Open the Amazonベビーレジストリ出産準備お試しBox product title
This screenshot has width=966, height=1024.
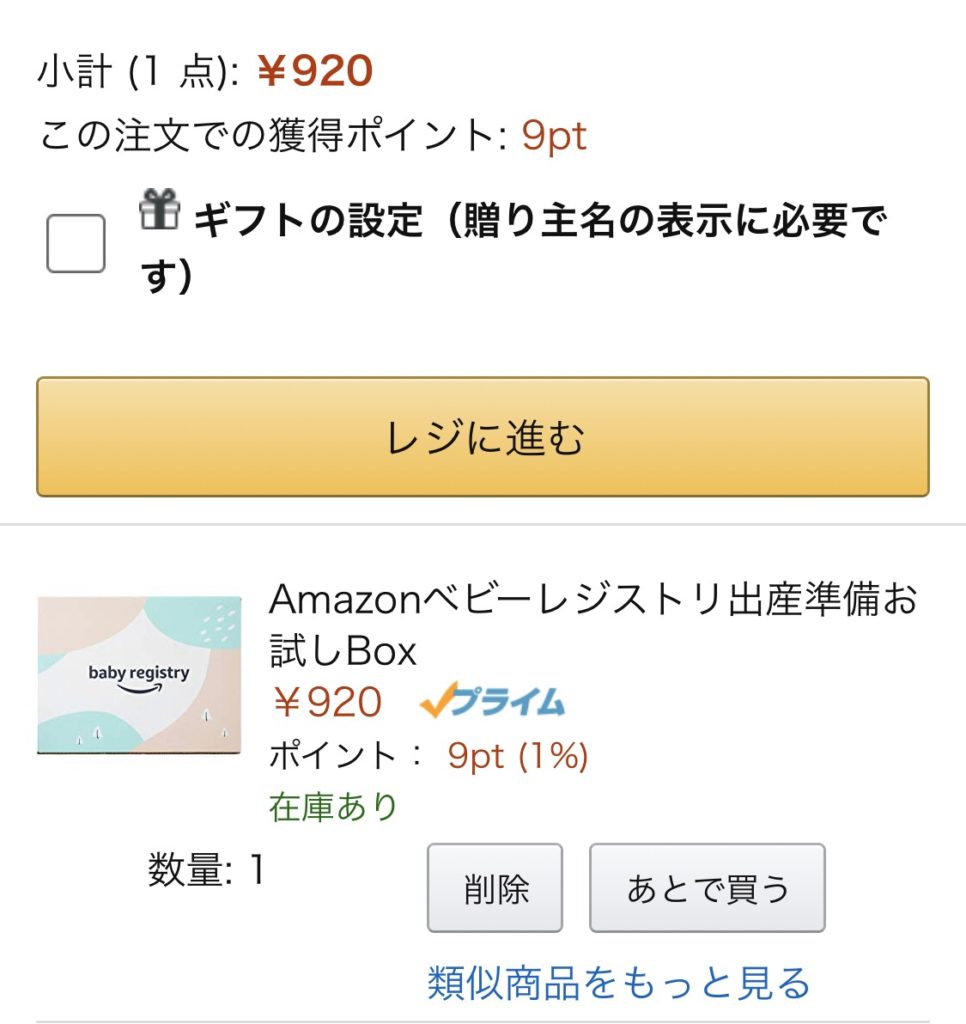click(x=592, y=625)
